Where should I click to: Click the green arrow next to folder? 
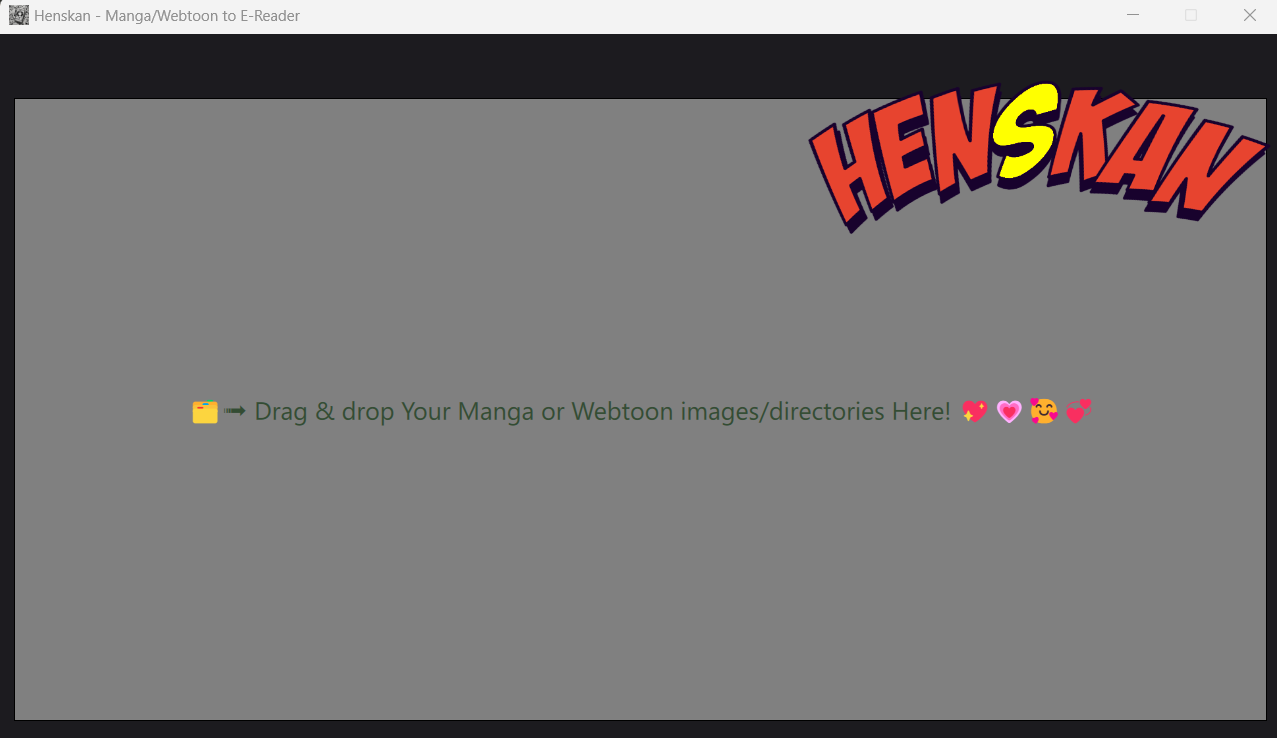pyautogui.click(x=234, y=411)
